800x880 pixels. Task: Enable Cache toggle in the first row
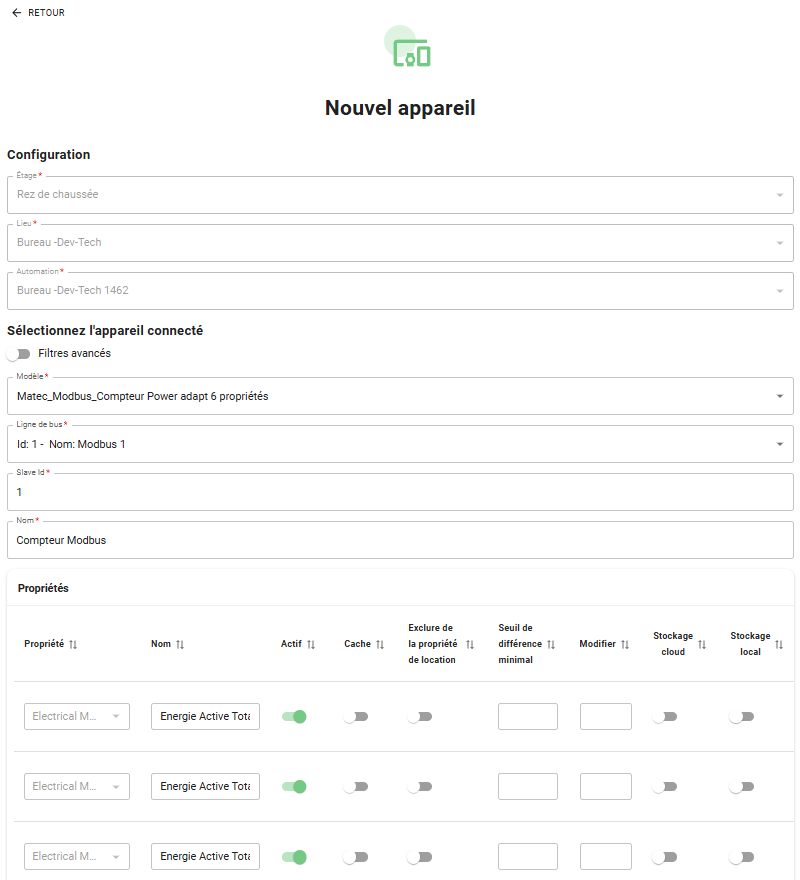356,717
